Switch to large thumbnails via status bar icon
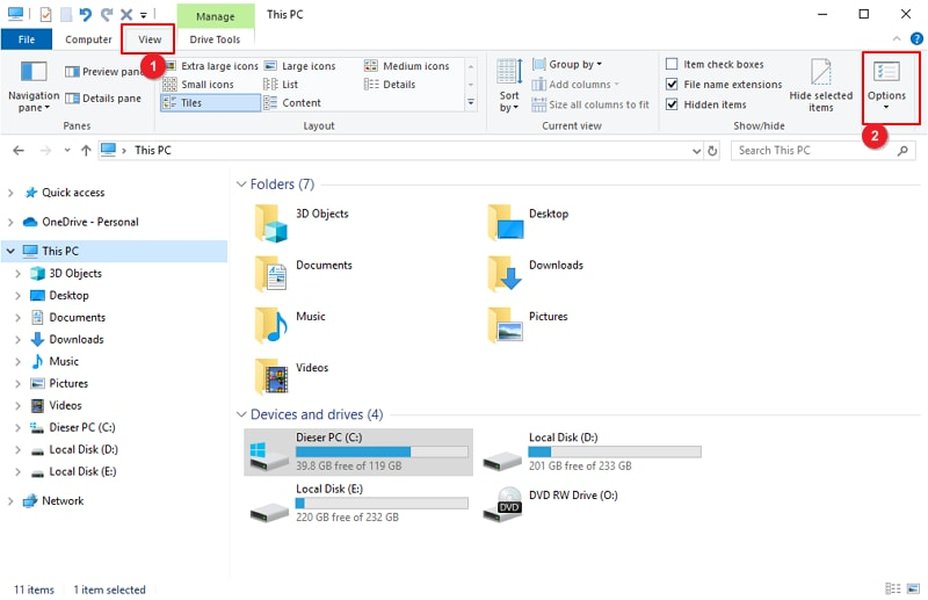Image resolution: width=928 pixels, height=600 pixels. point(914,589)
